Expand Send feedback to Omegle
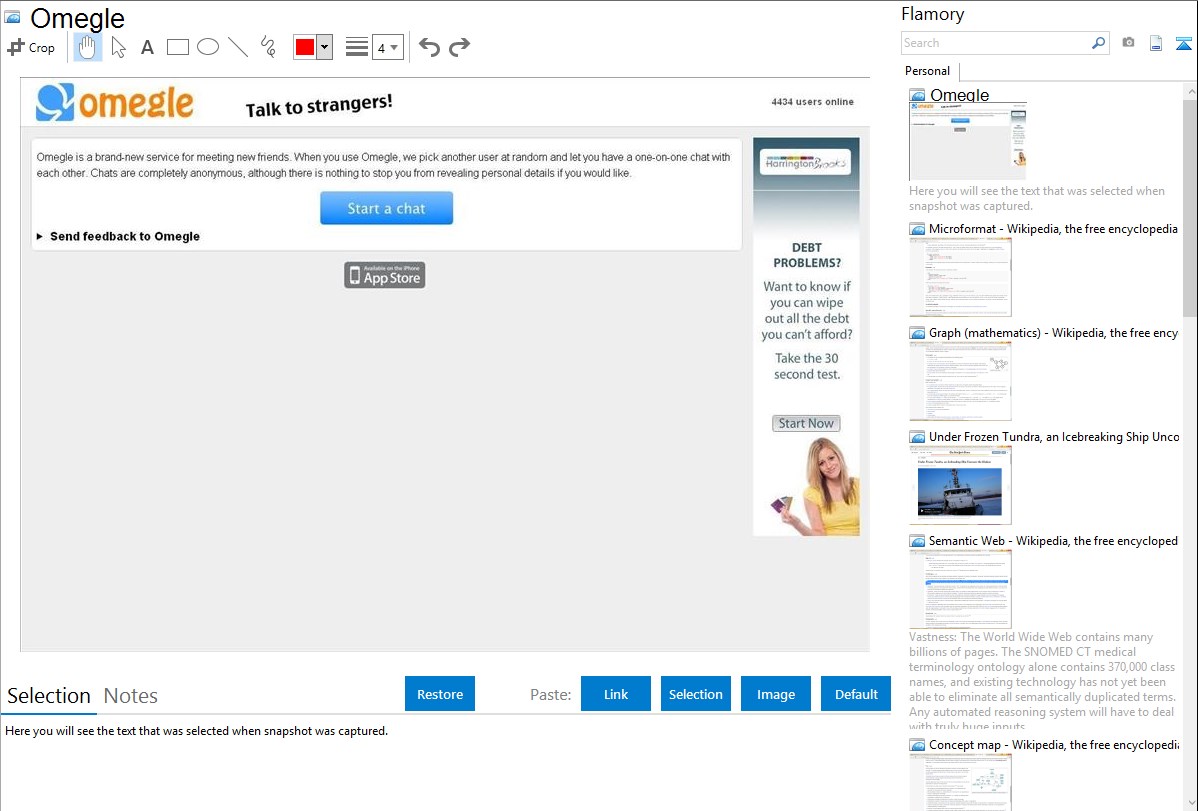 pos(118,236)
